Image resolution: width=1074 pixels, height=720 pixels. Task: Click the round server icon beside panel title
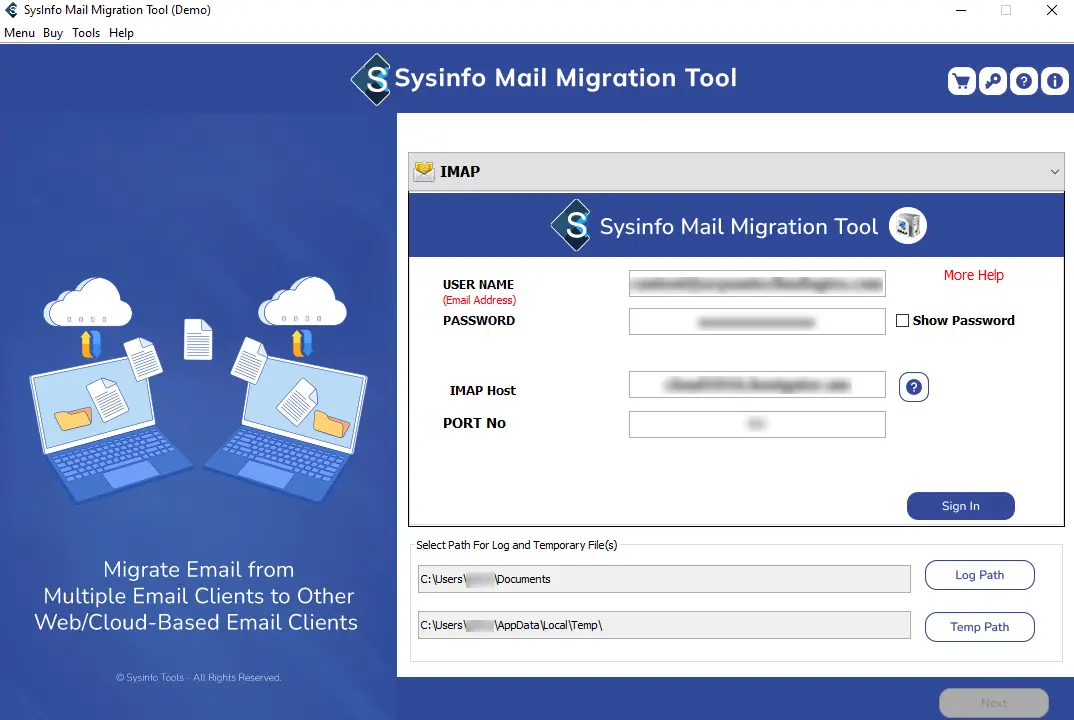coord(908,225)
